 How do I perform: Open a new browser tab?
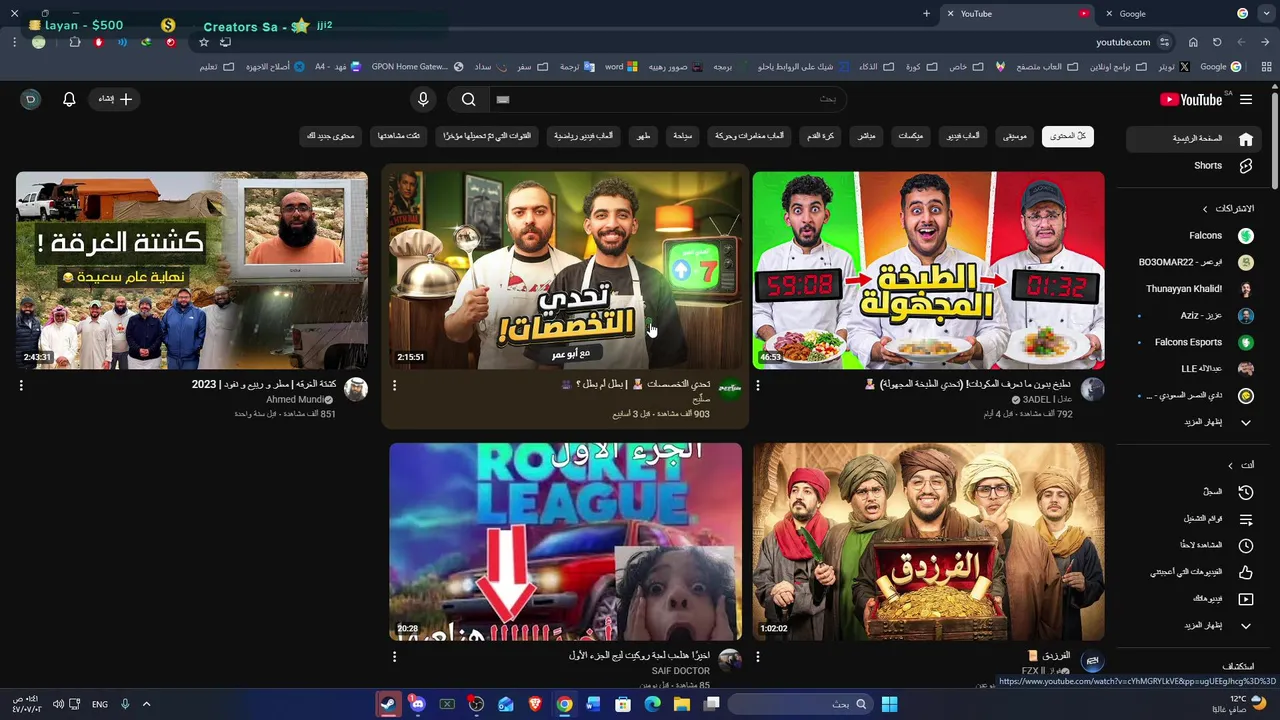[x=926, y=13]
